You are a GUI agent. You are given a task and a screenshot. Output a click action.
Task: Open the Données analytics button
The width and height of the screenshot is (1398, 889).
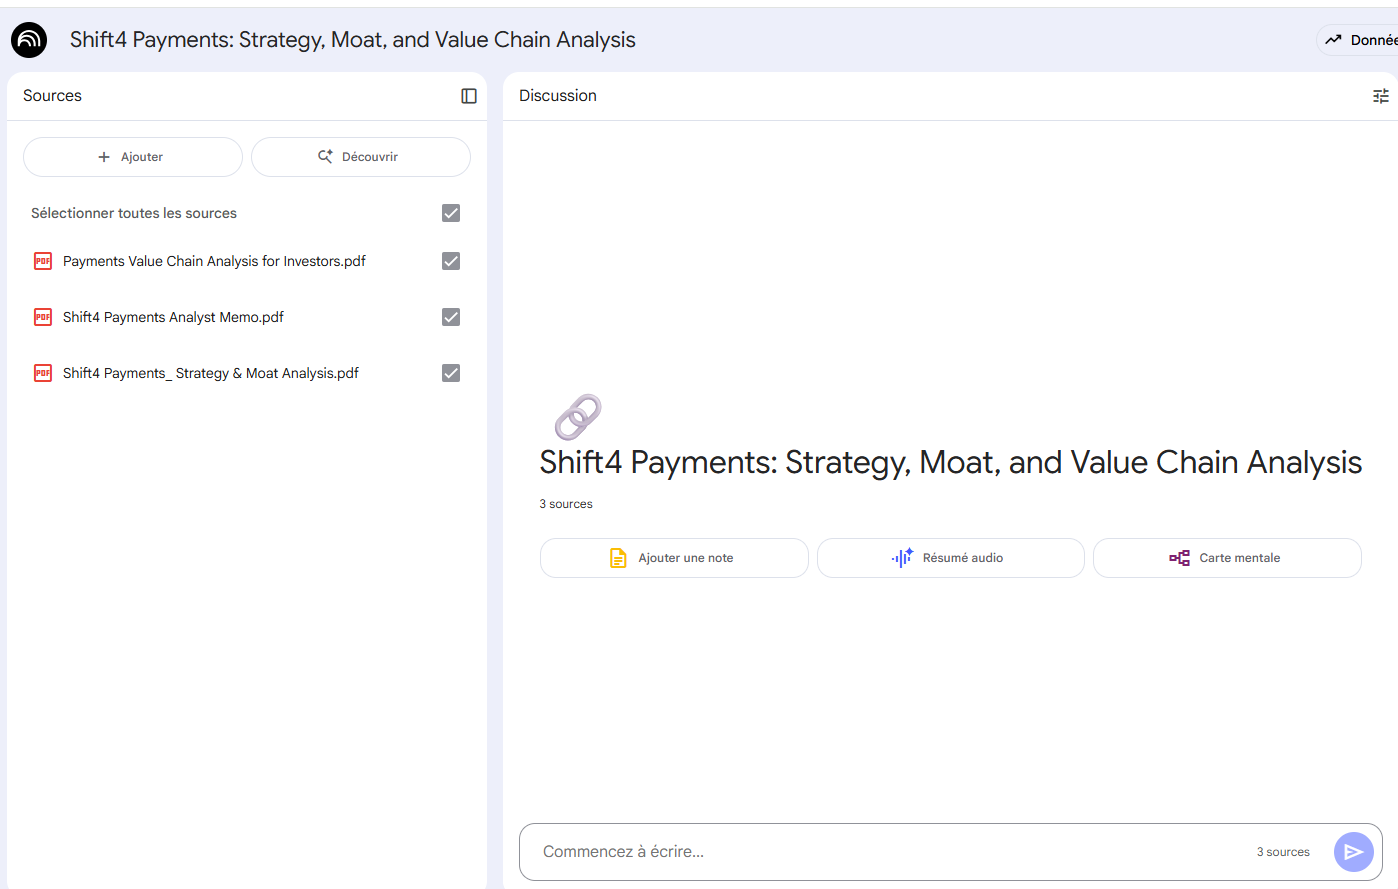(x=1358, y=40)
